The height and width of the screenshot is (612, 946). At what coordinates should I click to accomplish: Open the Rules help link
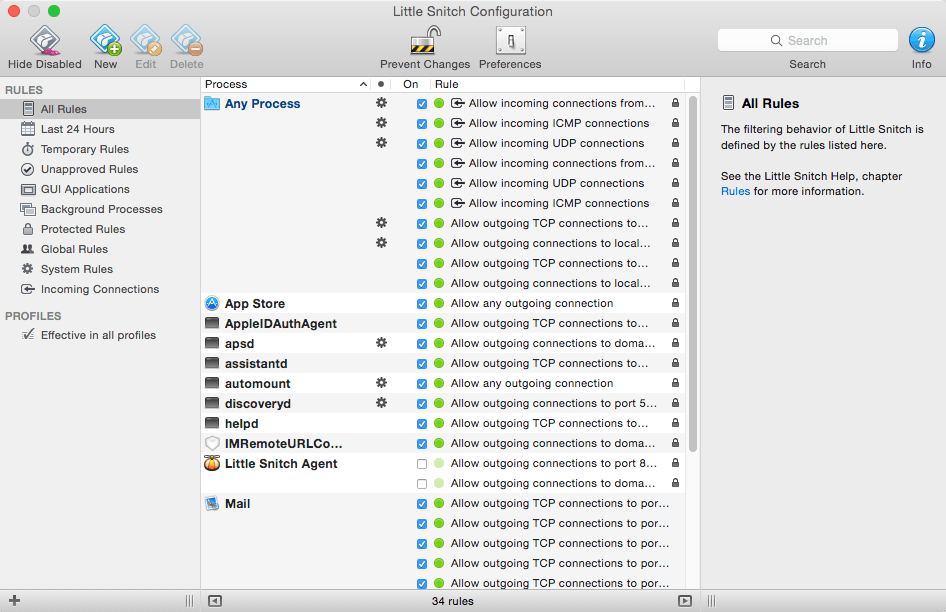[x=735, y=191]
